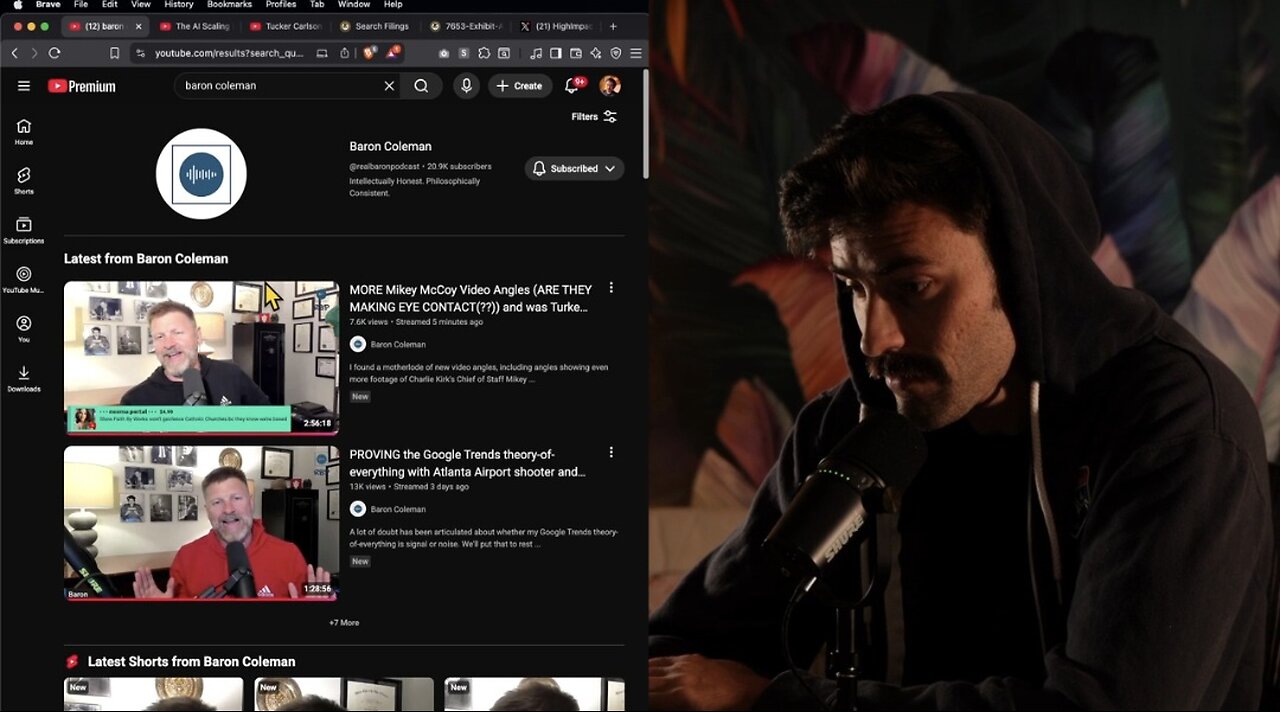Switch to The AI Scaling tab
Image resolution: width=1280 pixels, height=712 pixels.
[x=195, y=26]
